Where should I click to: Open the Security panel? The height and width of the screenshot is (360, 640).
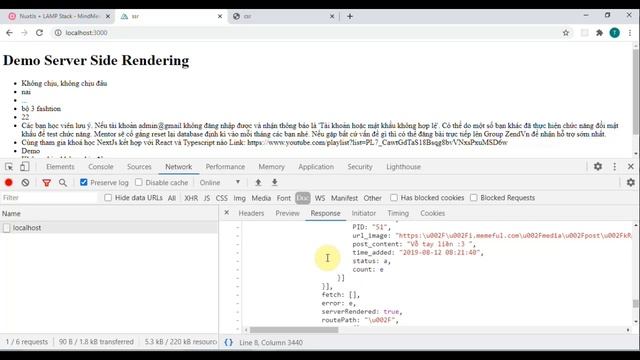[360, 167]
